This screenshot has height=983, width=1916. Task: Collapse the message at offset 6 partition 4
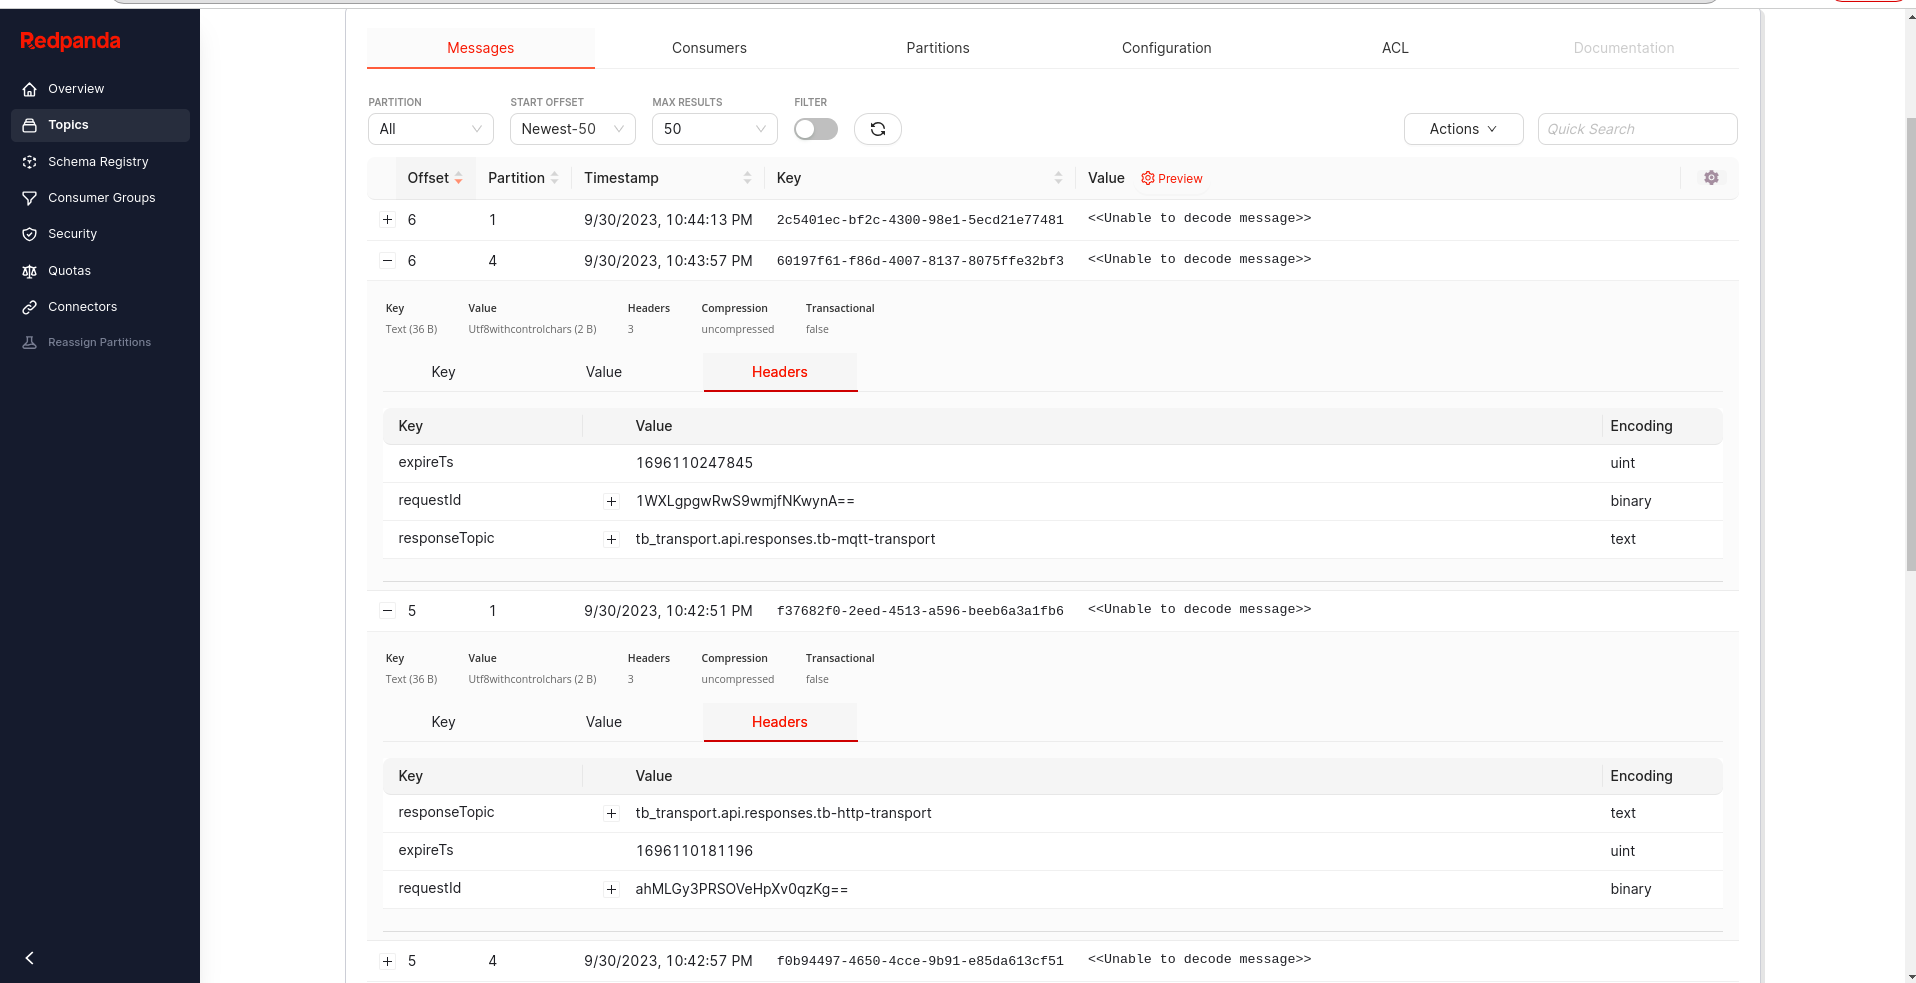click(x=387, y=260)
